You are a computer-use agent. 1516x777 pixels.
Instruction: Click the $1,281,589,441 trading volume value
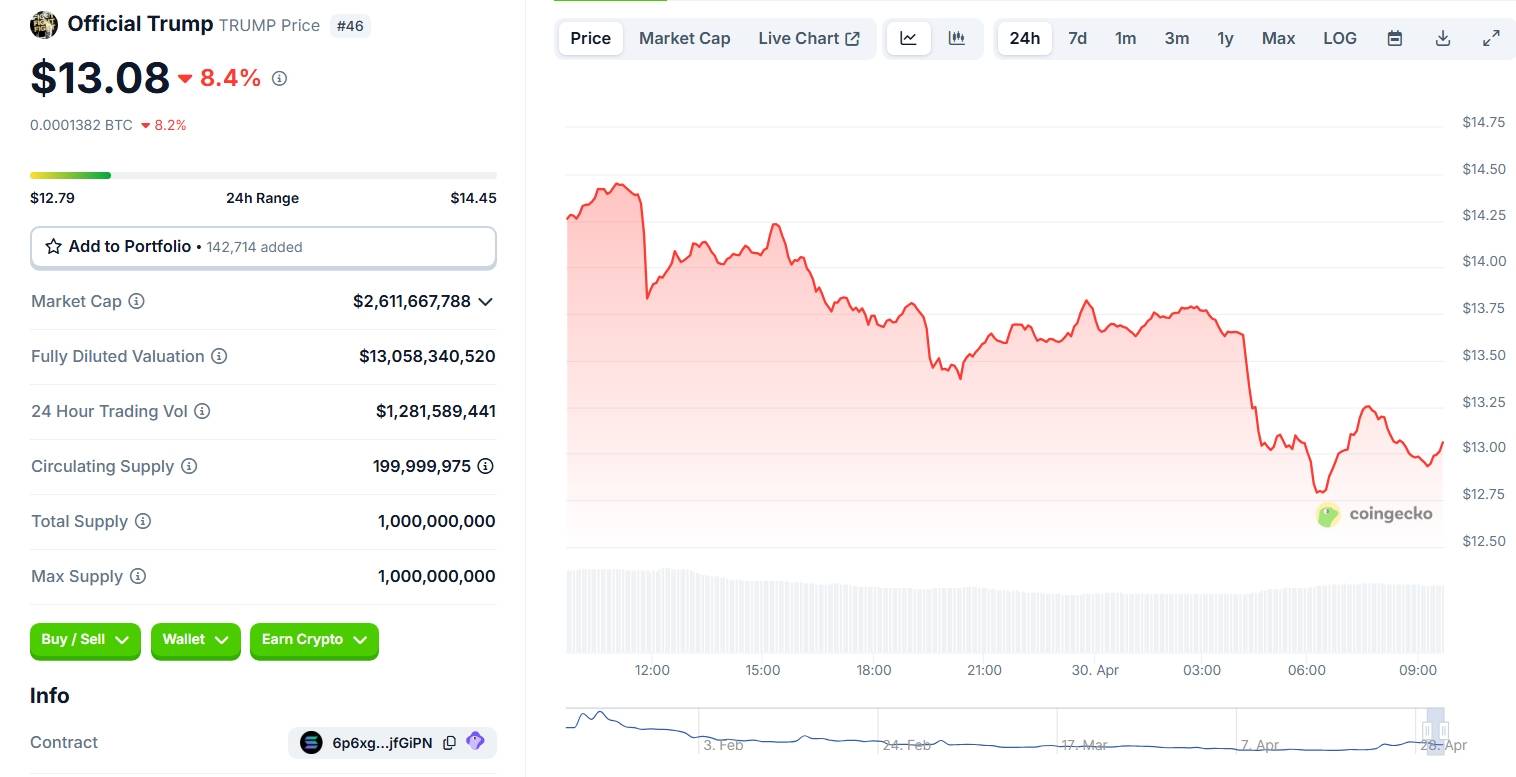point(436,411)
